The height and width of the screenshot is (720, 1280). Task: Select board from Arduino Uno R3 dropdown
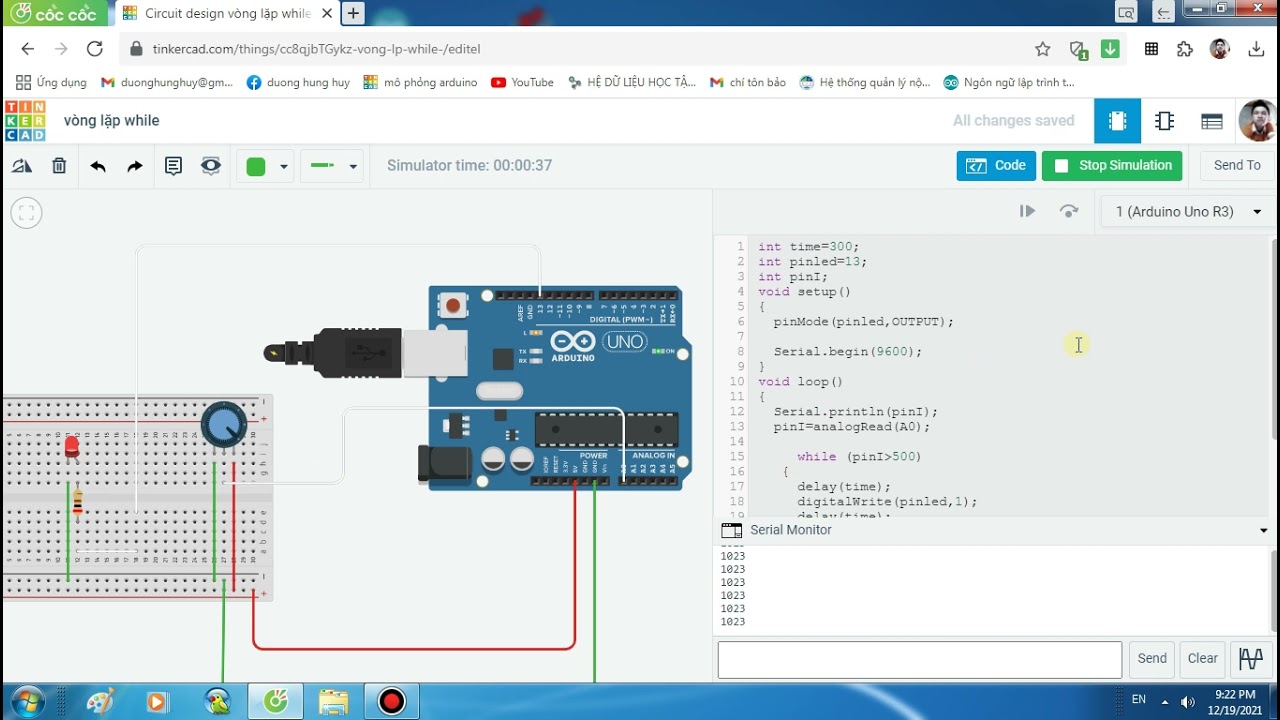tap(1188, 211)
